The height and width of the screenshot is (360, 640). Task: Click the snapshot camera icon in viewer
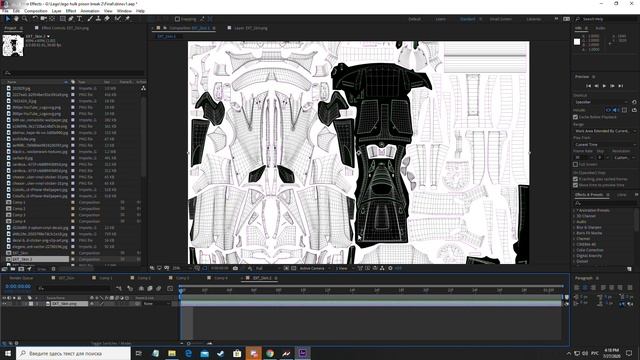point(235,268)
